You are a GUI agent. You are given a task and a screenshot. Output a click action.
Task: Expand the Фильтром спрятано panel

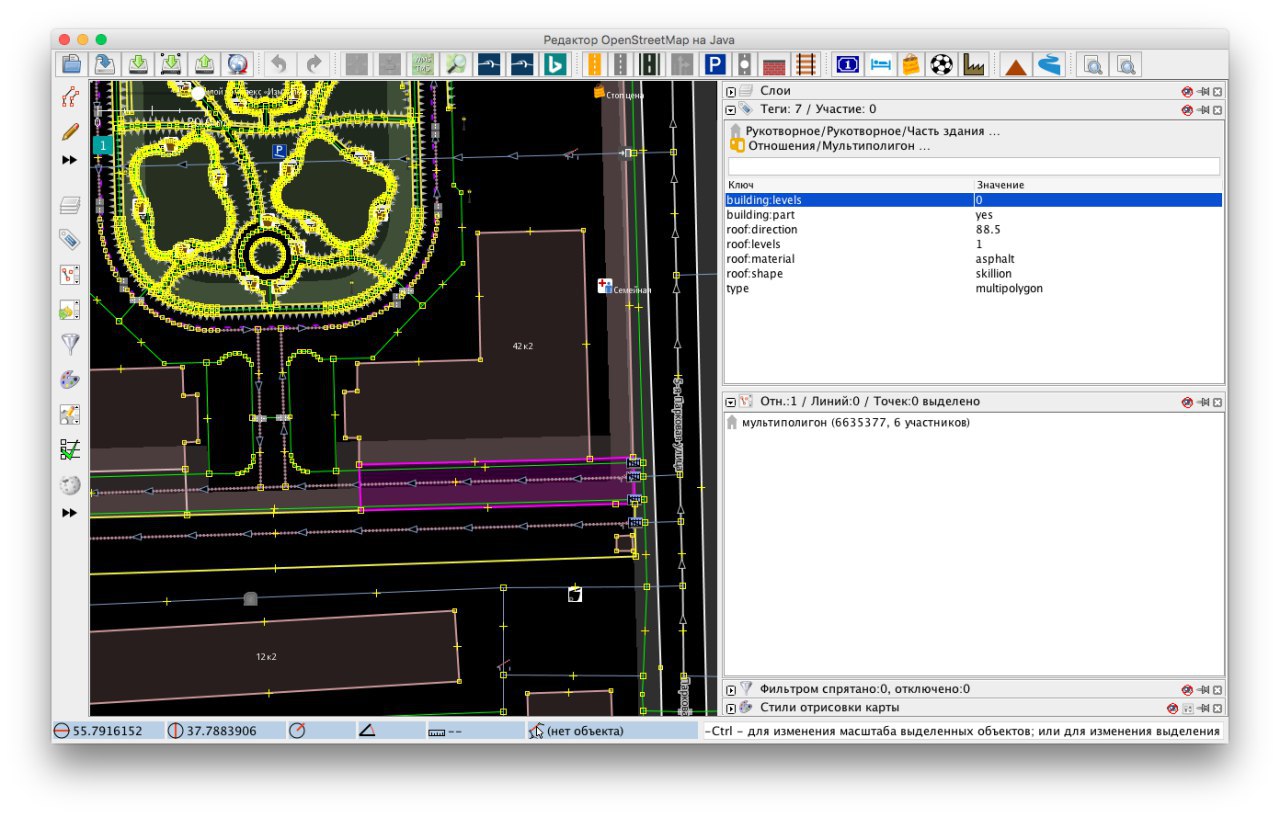click(x=731, y=689)
